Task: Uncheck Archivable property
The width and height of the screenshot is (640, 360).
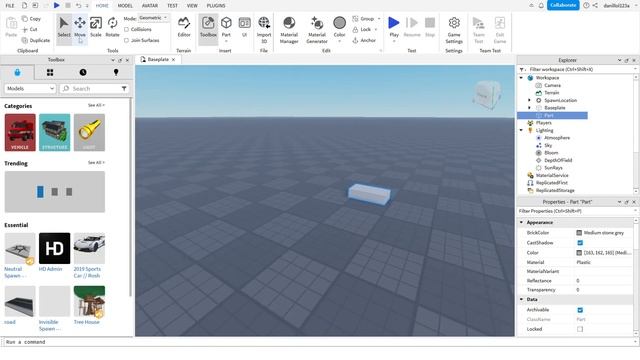Action: point(580,310)
